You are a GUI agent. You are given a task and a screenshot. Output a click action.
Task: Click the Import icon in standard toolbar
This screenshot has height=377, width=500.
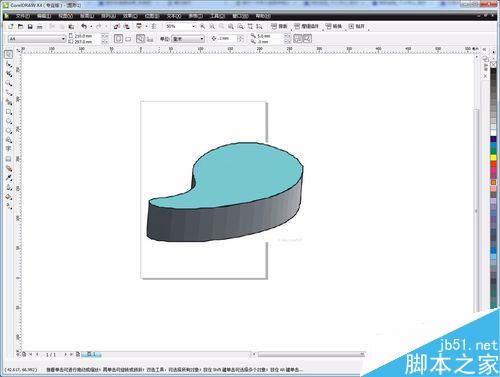116,26
